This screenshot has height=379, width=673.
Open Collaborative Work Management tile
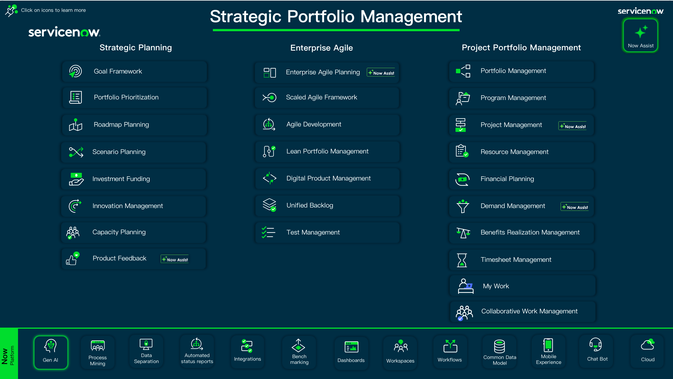pos(523,312)
